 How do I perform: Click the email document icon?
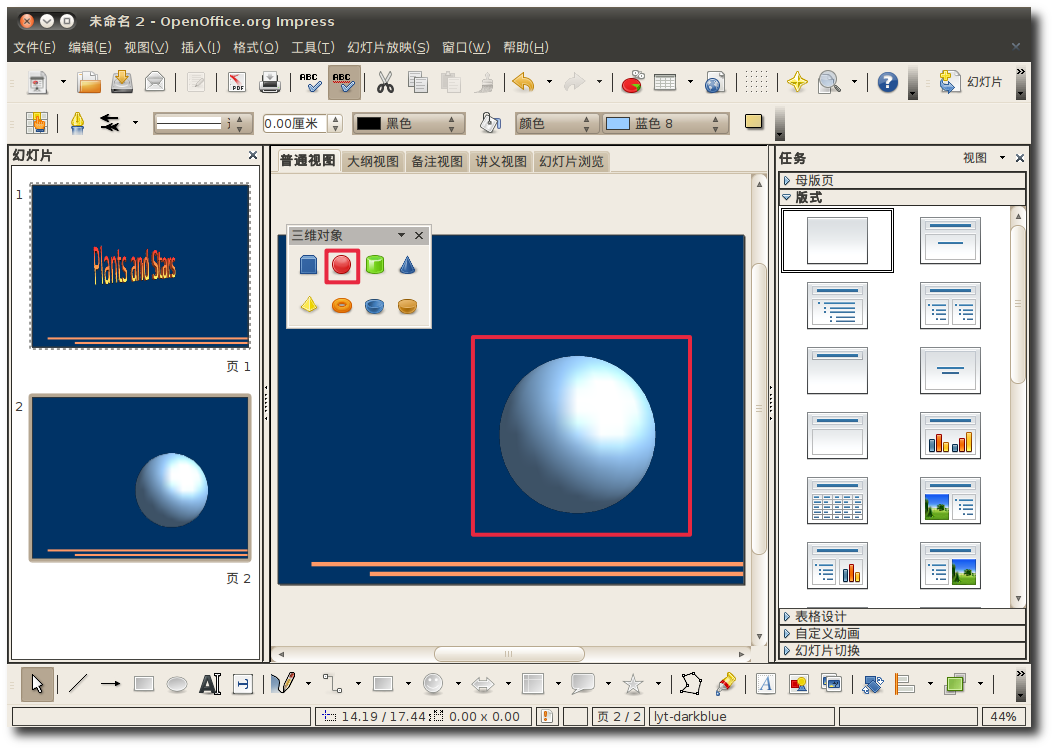155,82
